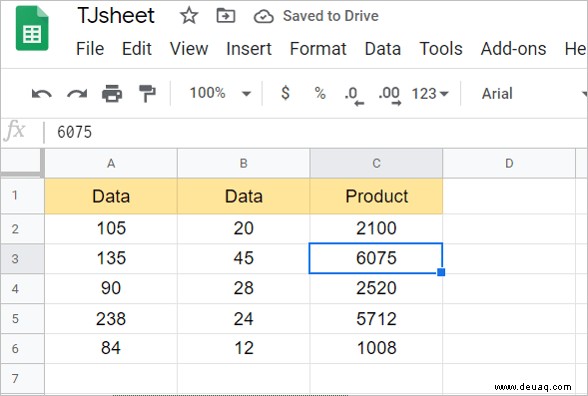Viewport: 588px width, 396px height.
Task: Click the move to folder icon
Action: point(226,16)
